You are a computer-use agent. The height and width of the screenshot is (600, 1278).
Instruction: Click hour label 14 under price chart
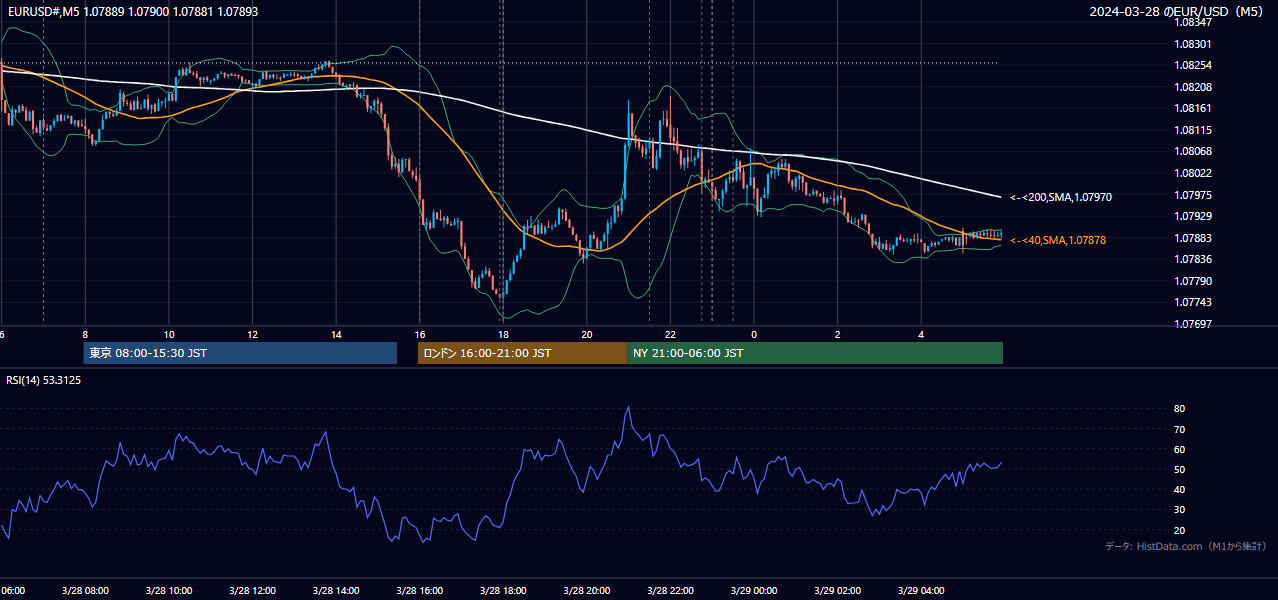pos(336,334)
